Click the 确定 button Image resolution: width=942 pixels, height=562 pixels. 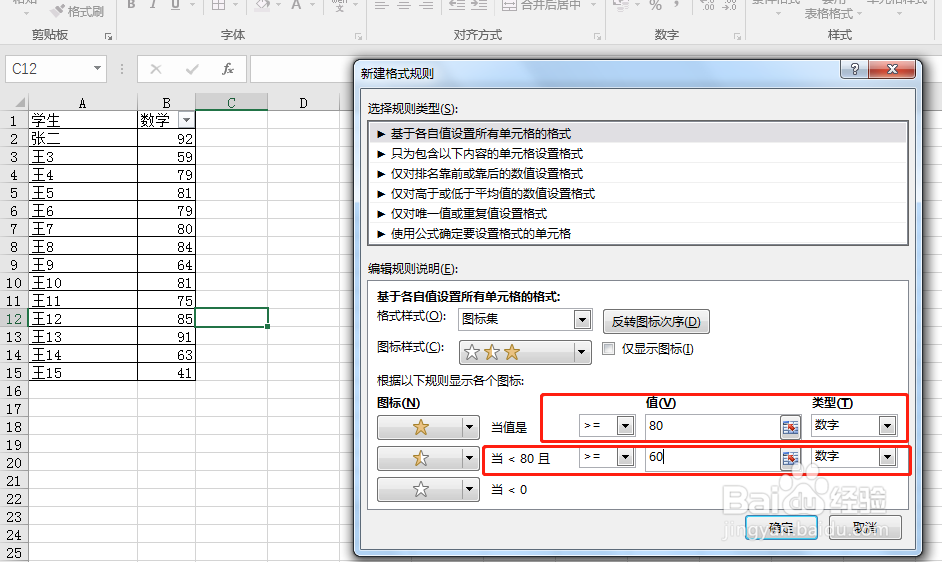pos(781,528)
